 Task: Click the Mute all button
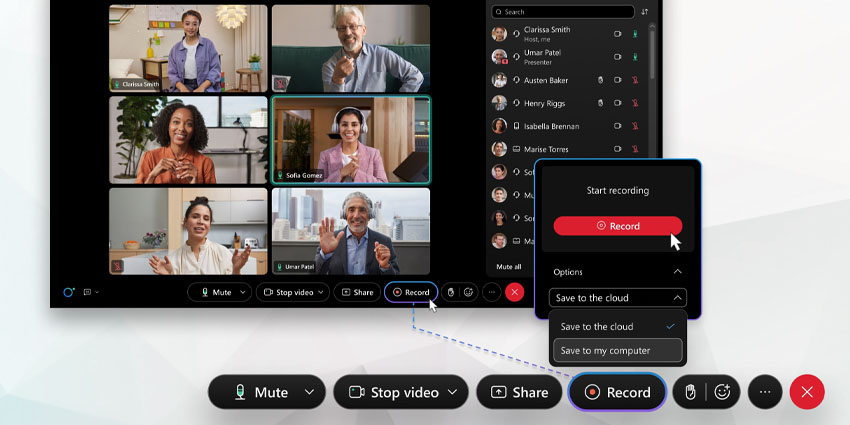[x=509, y=267]
